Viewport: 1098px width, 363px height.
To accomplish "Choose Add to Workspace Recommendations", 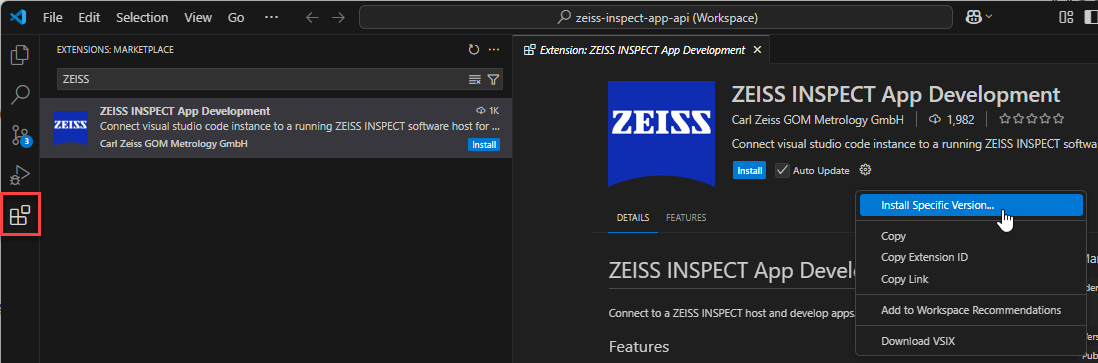I will pyautogui.click(x=971, y=310).
